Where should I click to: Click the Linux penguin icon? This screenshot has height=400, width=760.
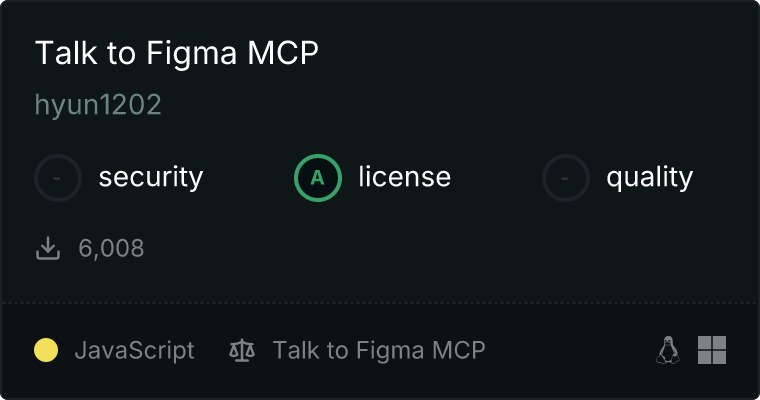click(x=667, y=350)
